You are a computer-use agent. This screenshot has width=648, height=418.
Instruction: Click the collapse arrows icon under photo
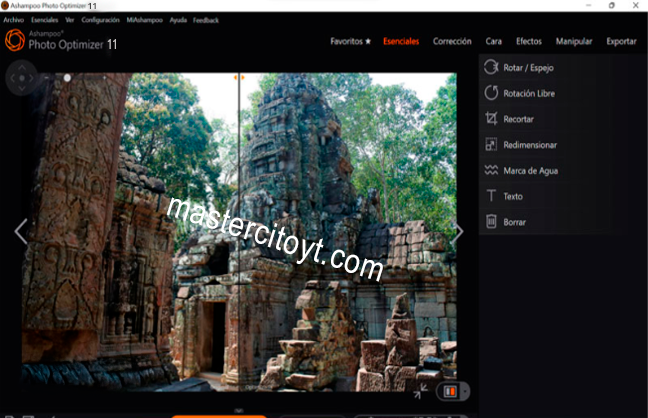pos(421,391)
